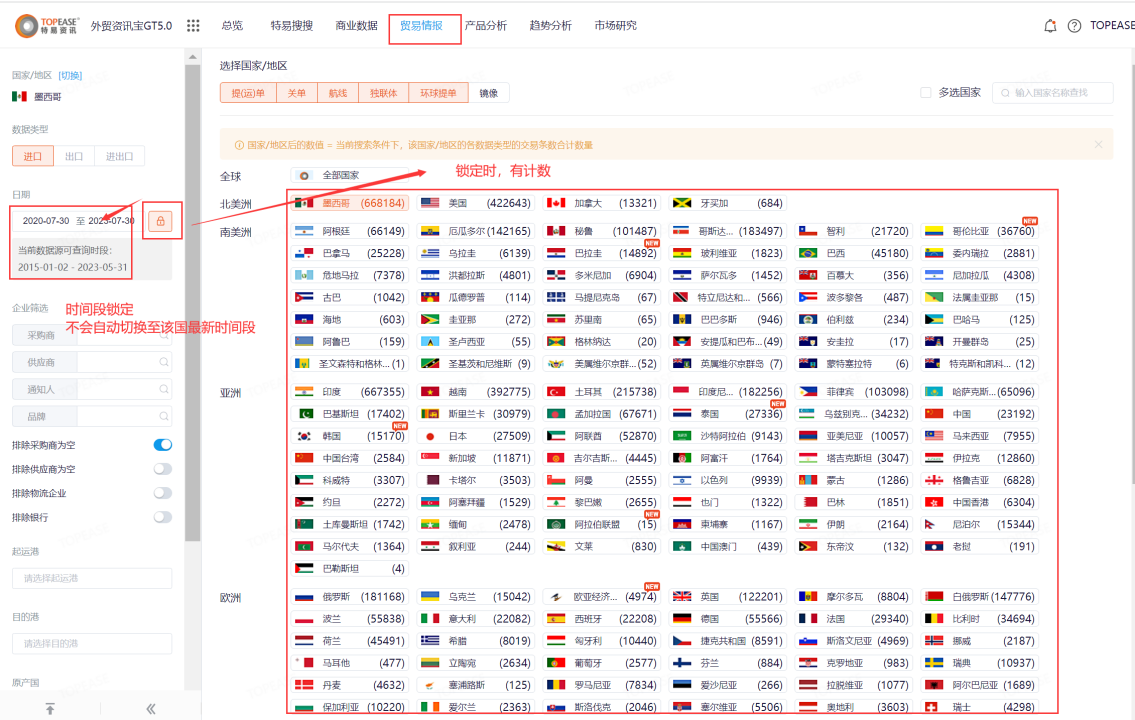Select the India flag 印度

(350, 391)
